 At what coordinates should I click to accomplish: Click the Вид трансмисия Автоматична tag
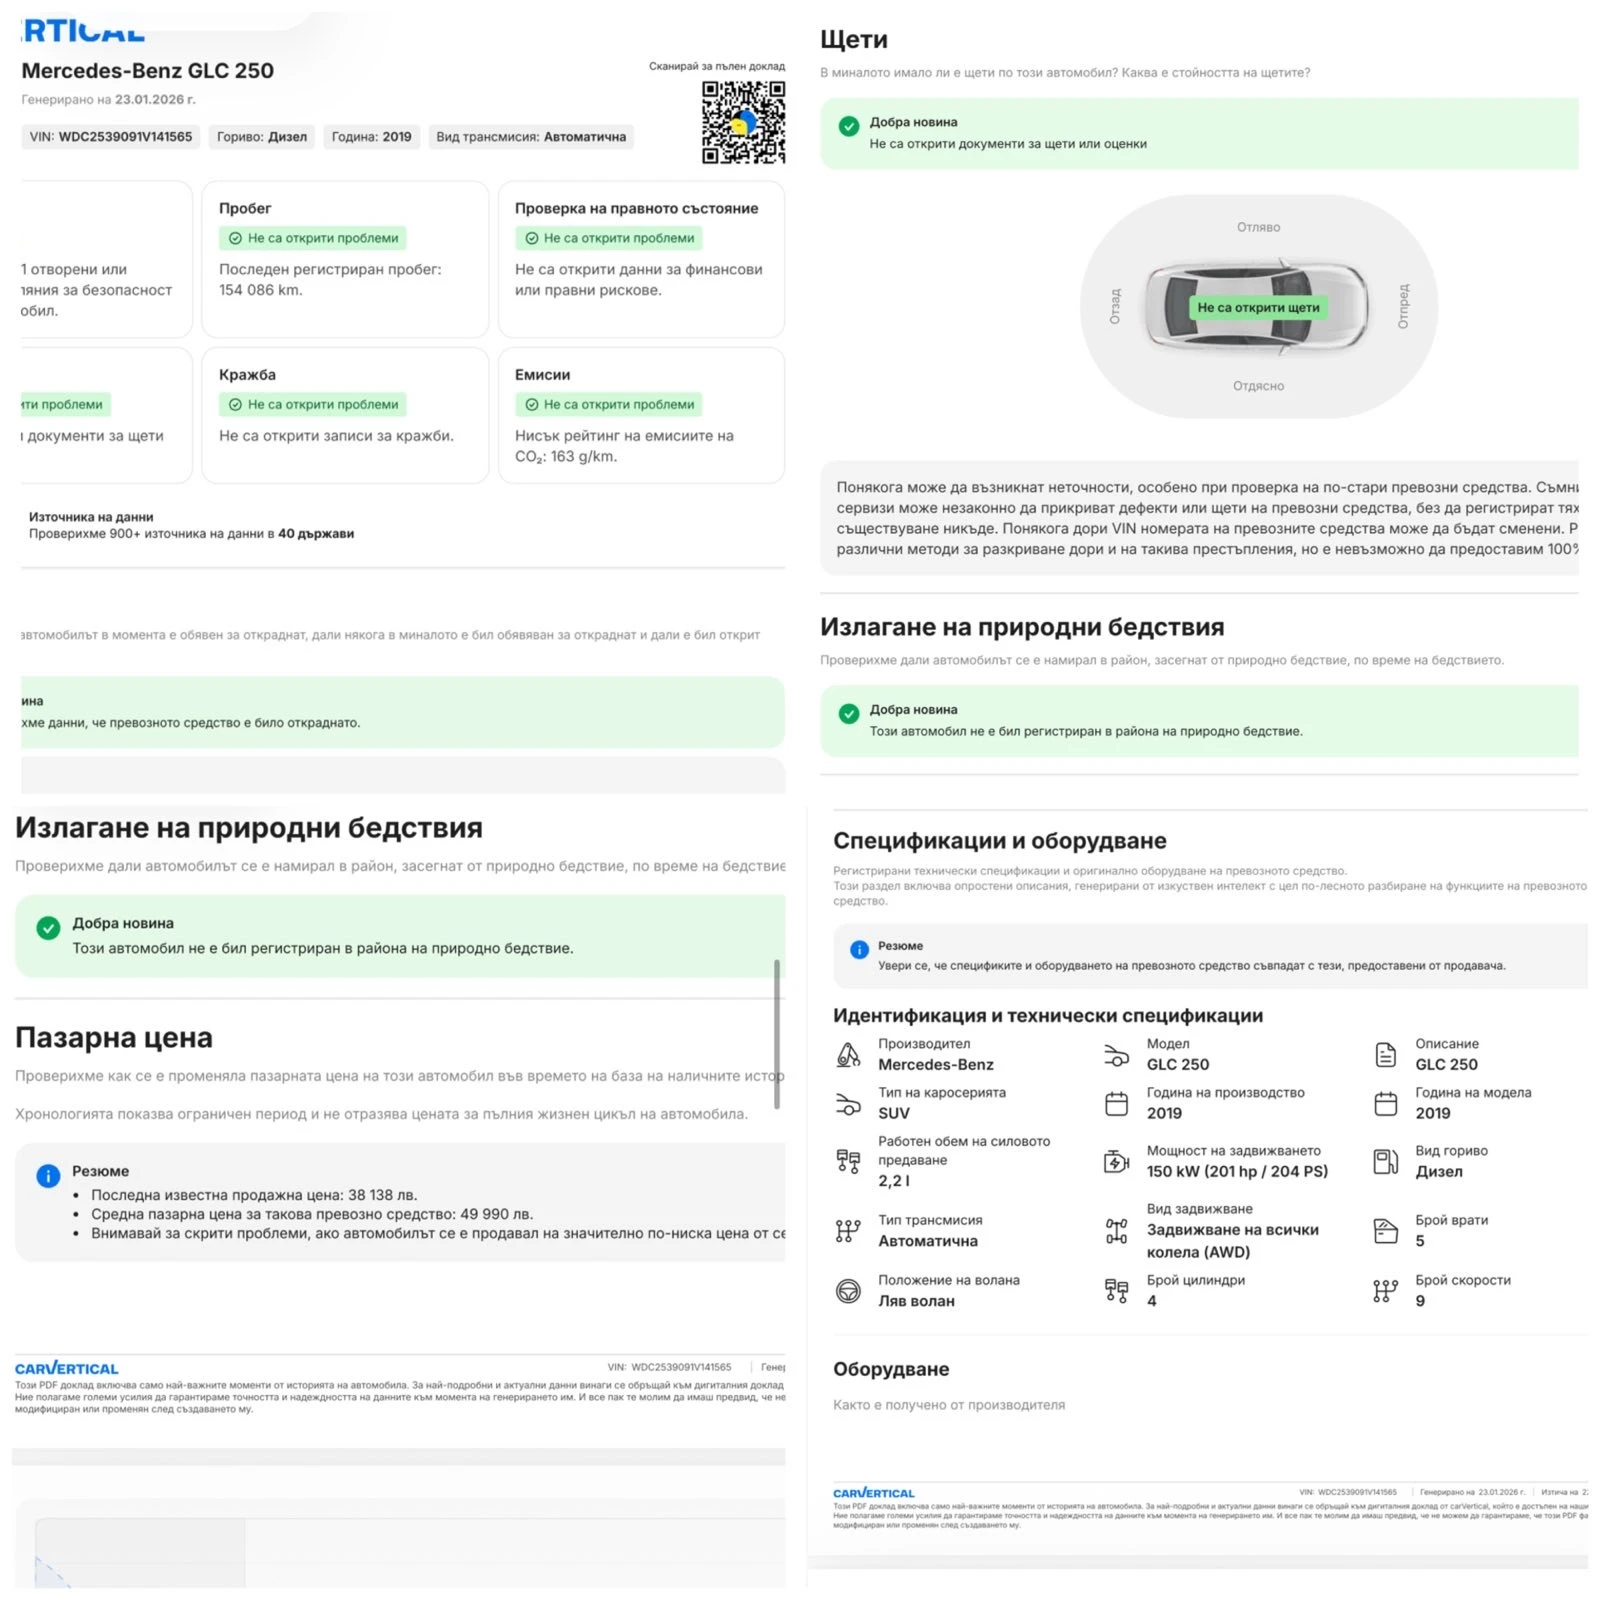click(x=531, y=137)
